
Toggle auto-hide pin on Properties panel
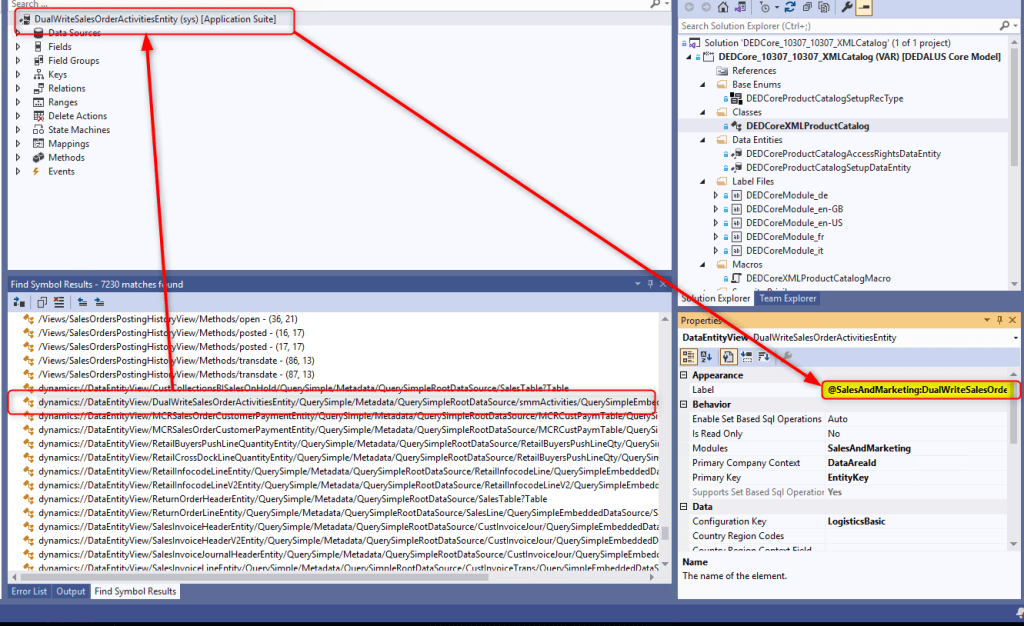tap(999, 320)
